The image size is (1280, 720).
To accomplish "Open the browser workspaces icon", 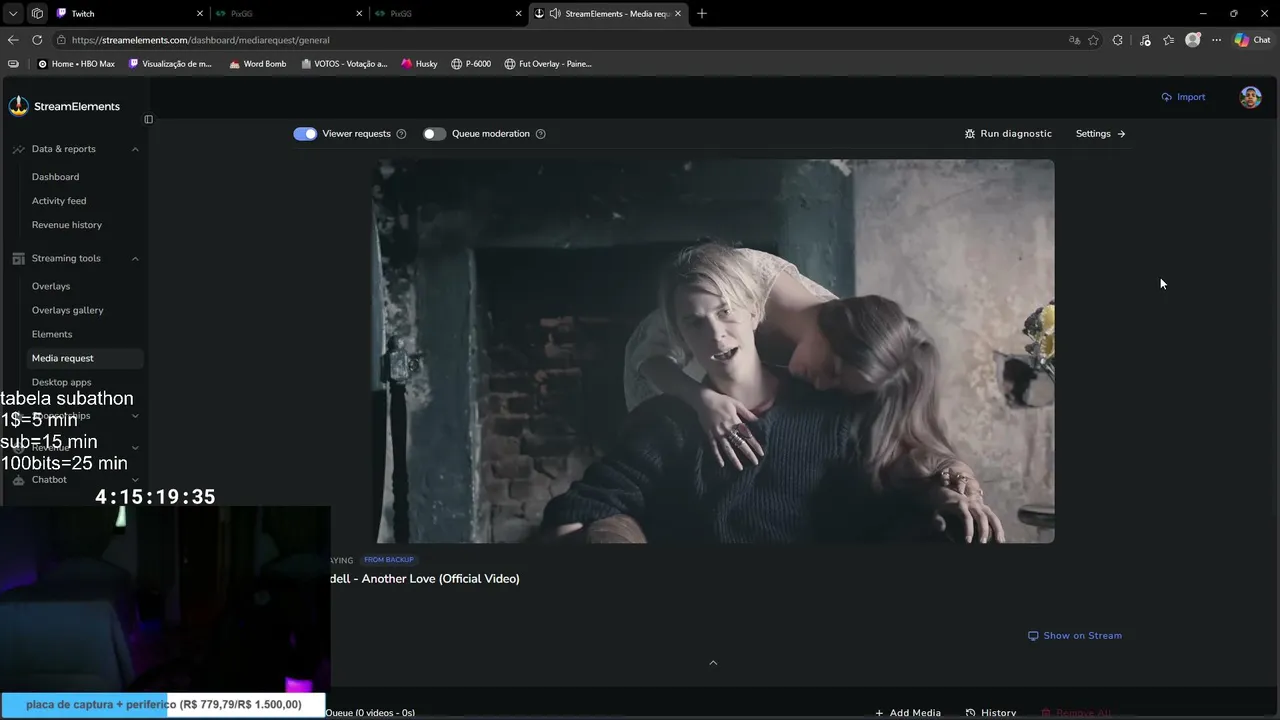I will pos(37,13).
